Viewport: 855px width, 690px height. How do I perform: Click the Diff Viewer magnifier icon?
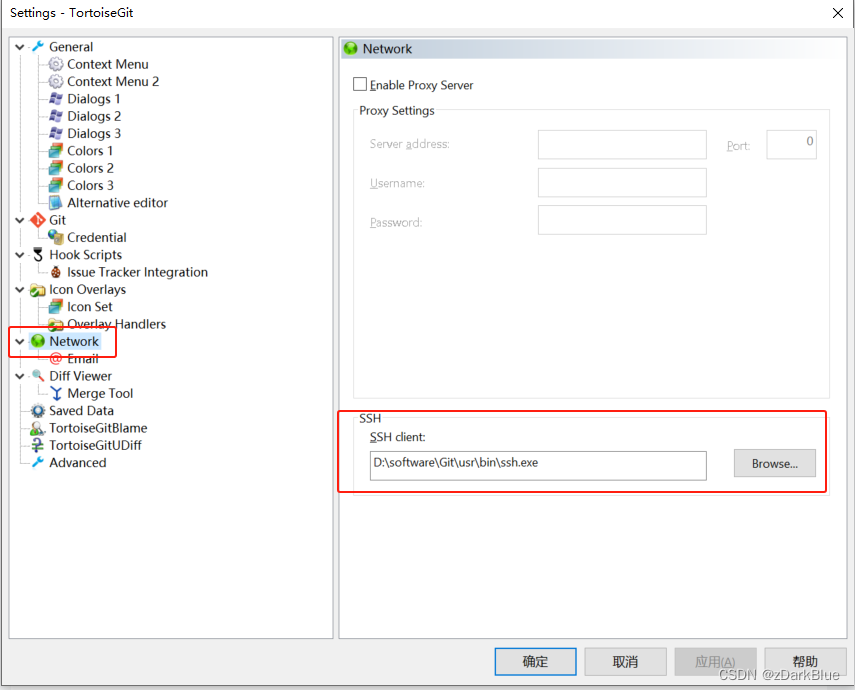[x=38, y=376]
